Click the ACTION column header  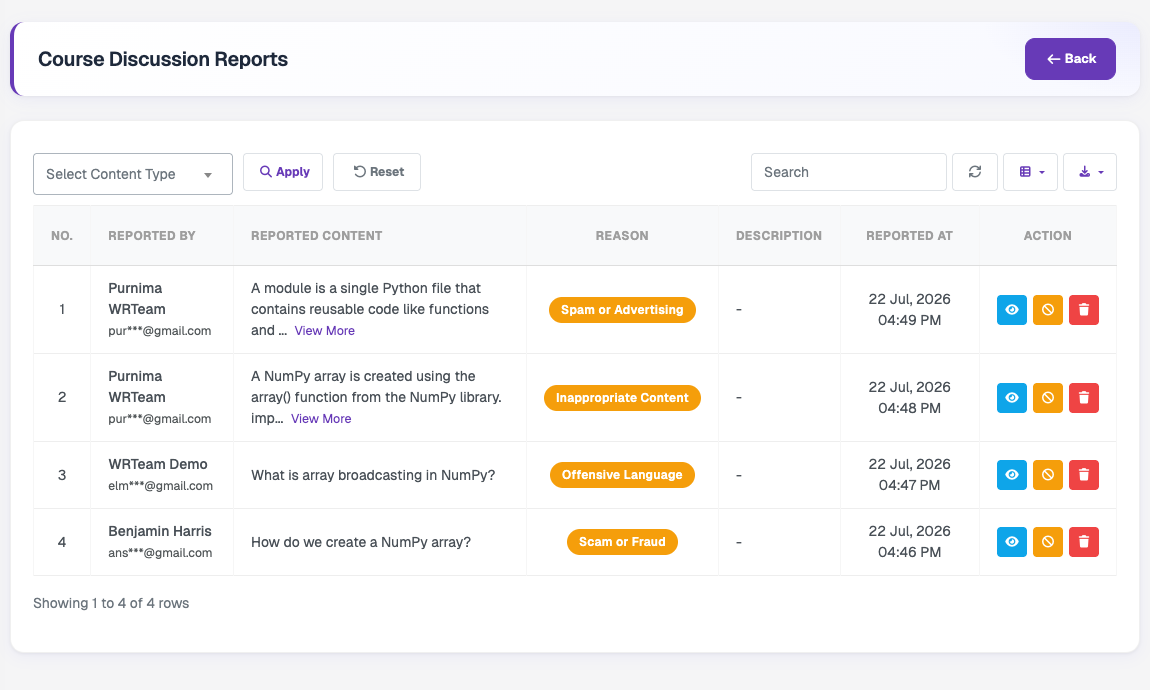[1047, 235]
